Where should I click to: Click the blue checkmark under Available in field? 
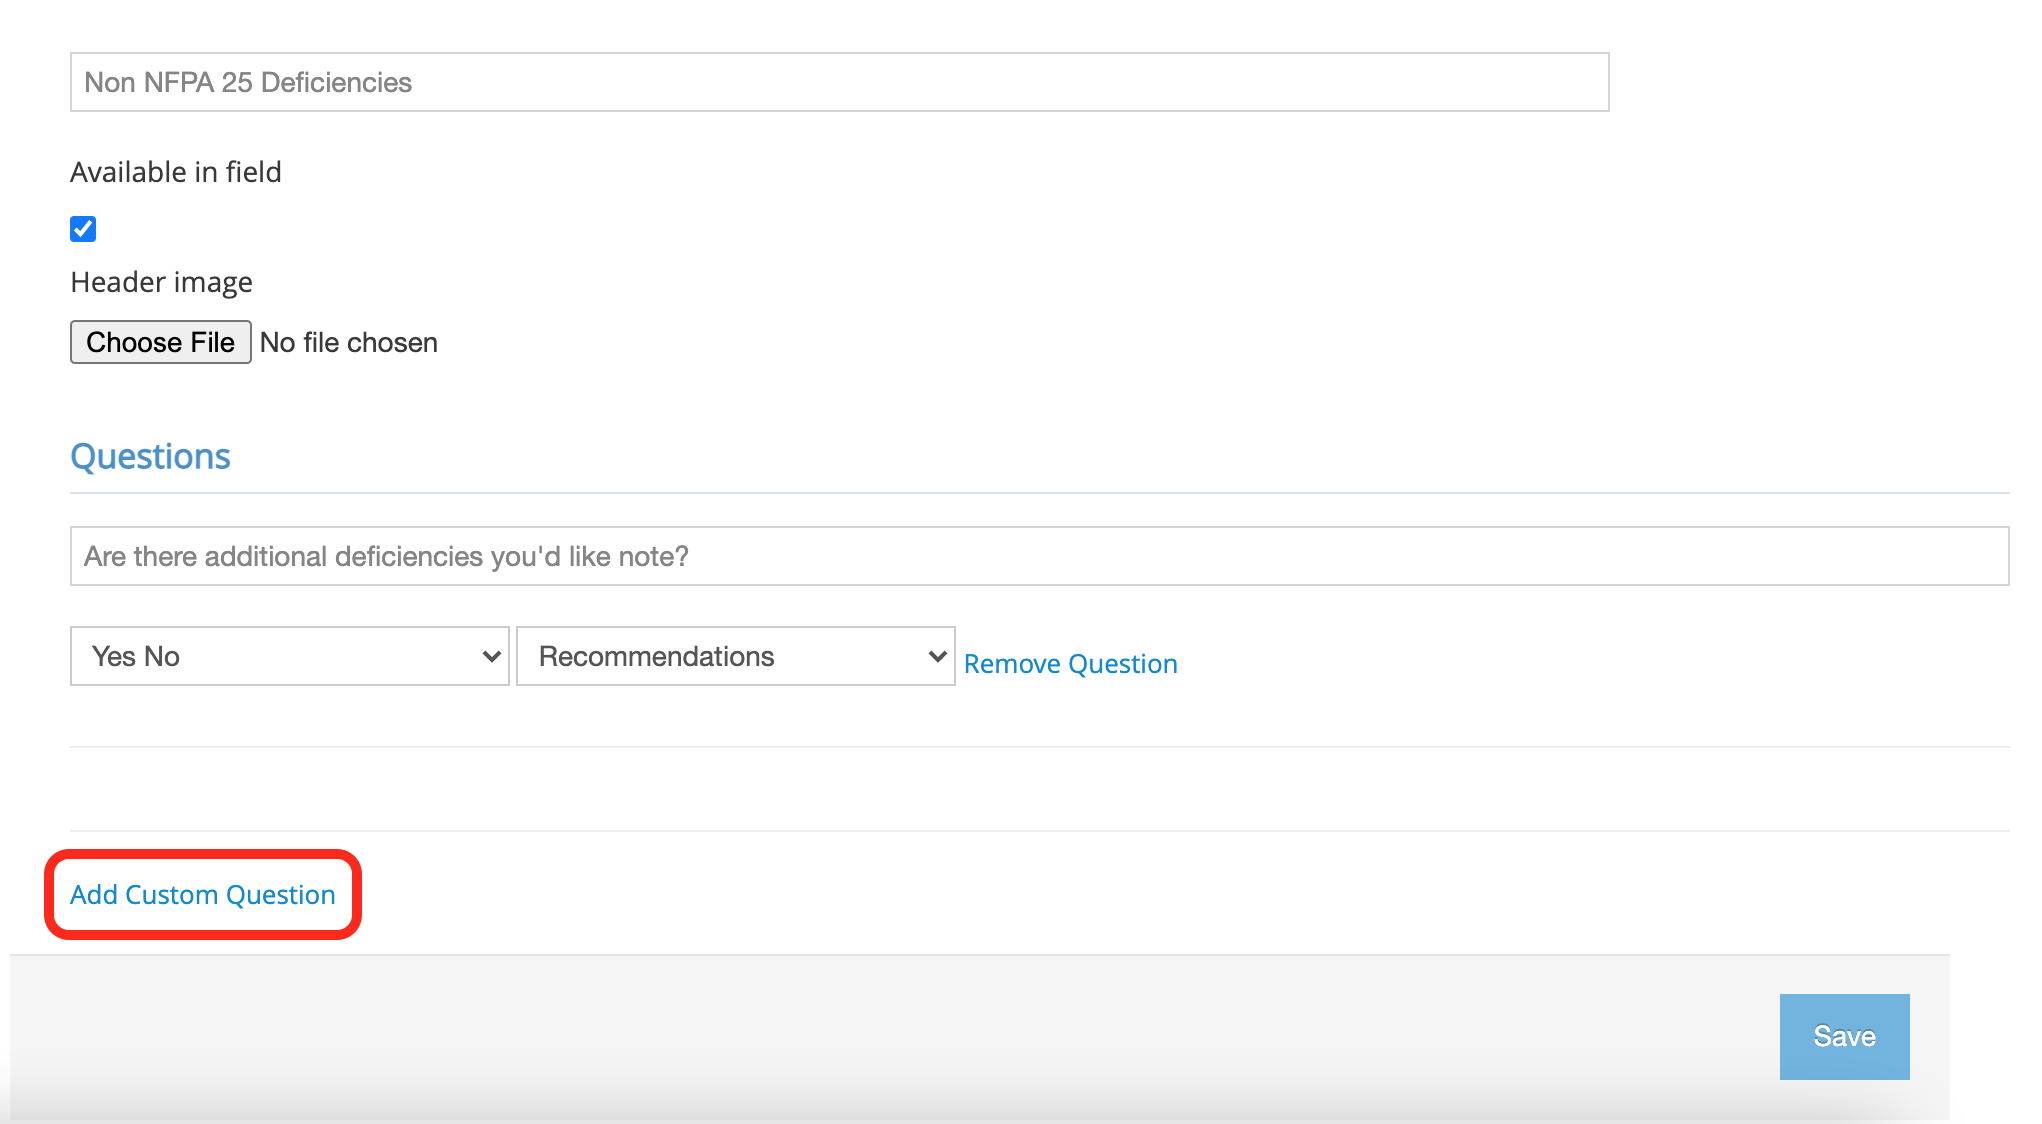[x=83, y=229]
